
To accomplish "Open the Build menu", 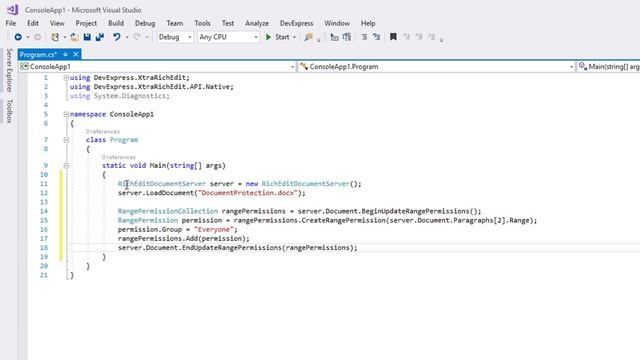I will (x=116, y=23).
